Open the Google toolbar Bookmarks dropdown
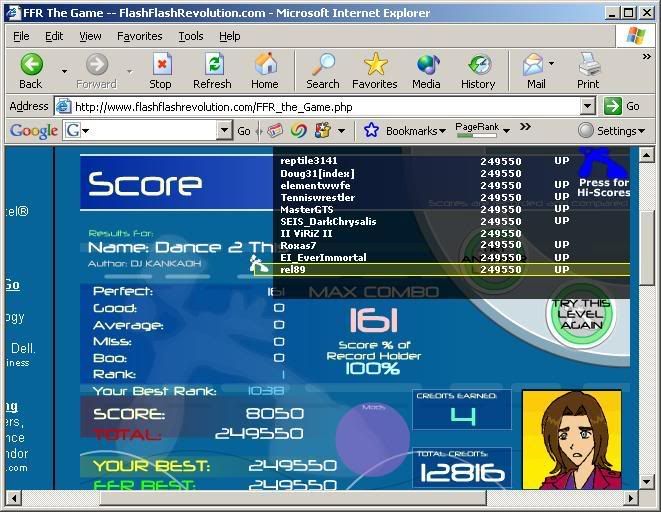Viewport: 661px width, 512px height. click(x=444, y=131)
